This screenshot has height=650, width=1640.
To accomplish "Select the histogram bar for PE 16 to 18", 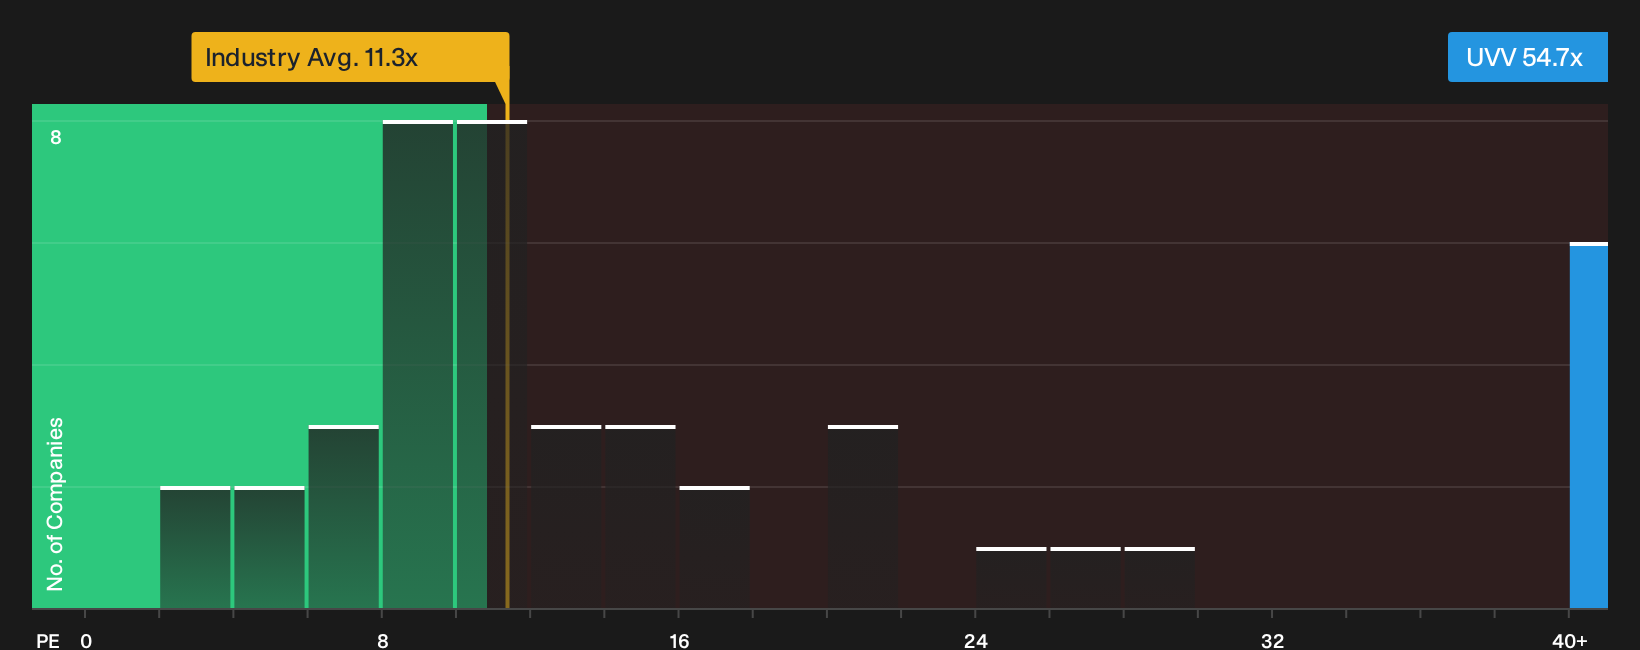I will (x=715, y=547).
